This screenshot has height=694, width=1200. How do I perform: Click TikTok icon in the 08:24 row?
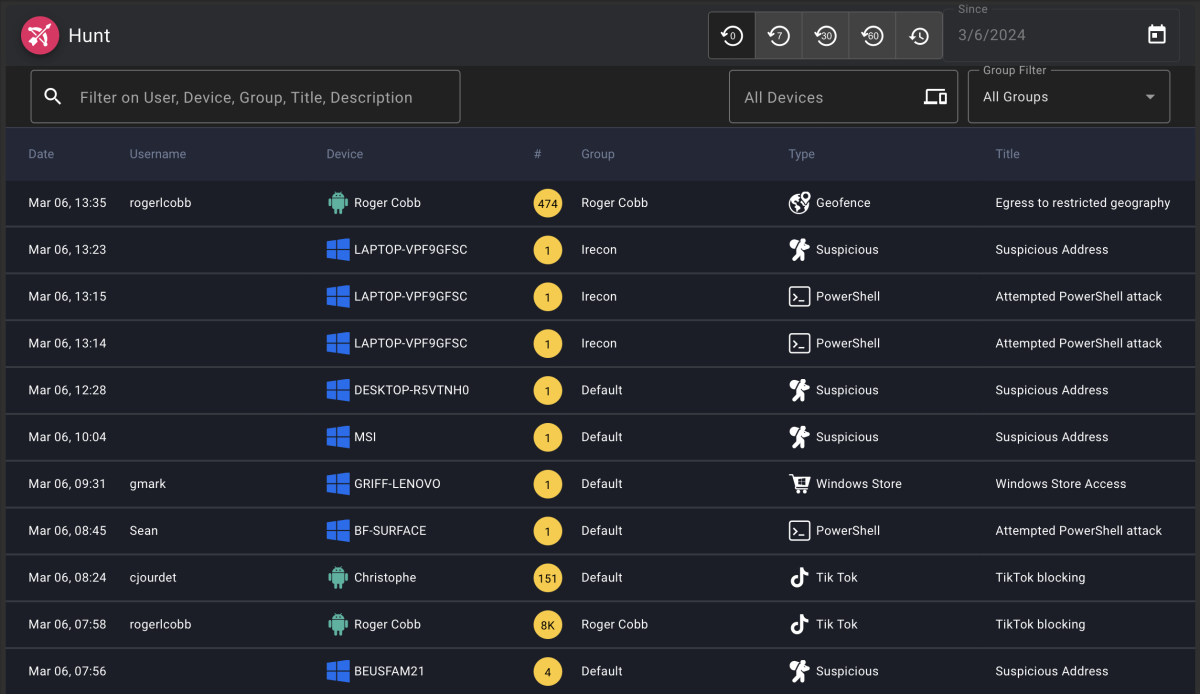click(799, 577)
